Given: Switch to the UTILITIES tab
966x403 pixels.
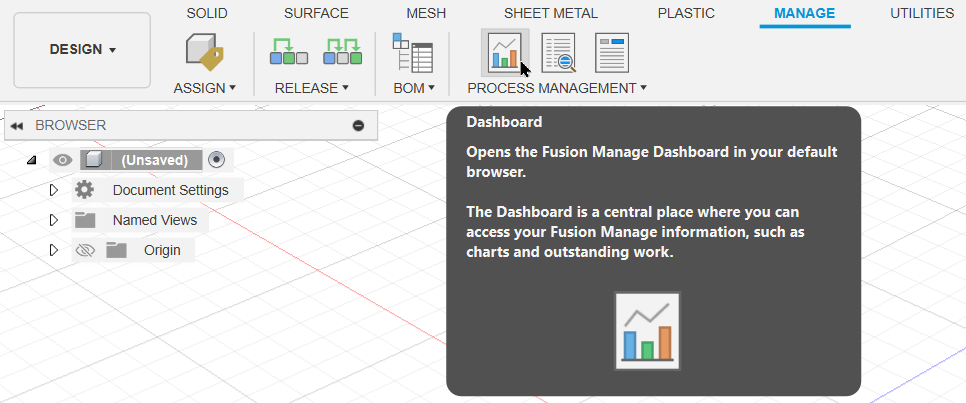Looking at the screenshot, I should [922, 13].
